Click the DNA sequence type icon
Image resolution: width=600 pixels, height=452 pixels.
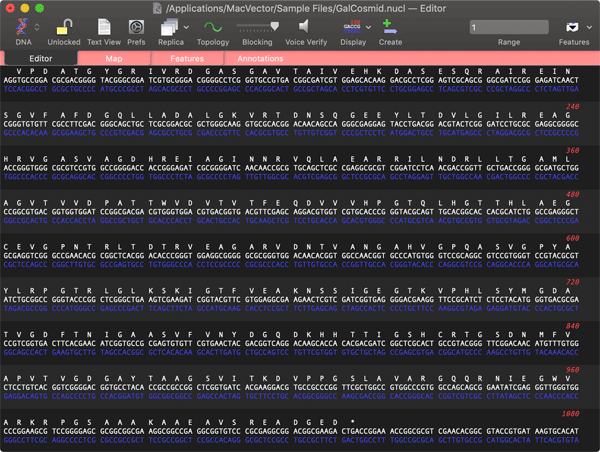pyautogui.click(x=22, y=27)
